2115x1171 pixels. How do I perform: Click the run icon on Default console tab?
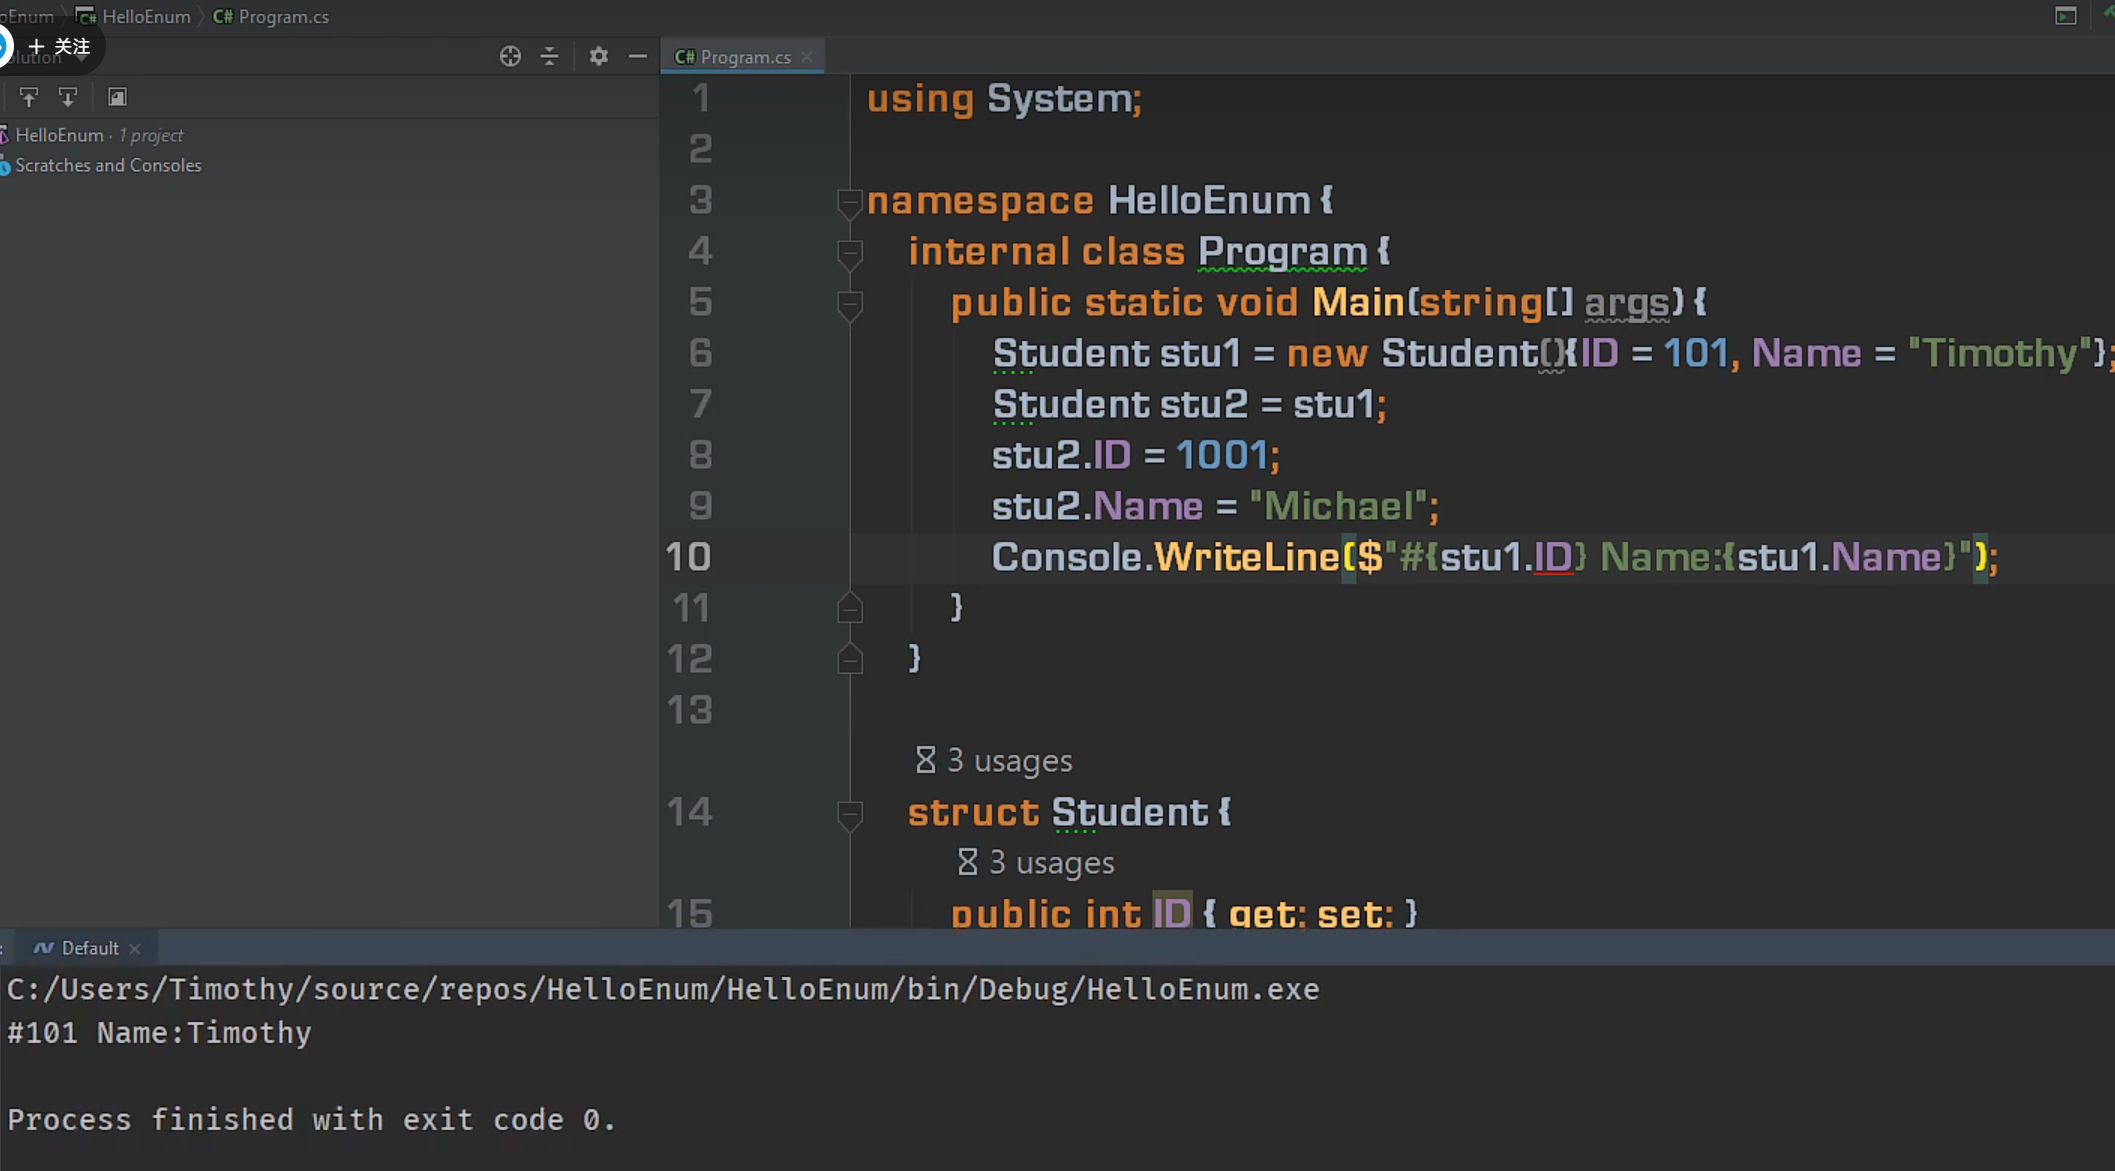coord(43,948)
